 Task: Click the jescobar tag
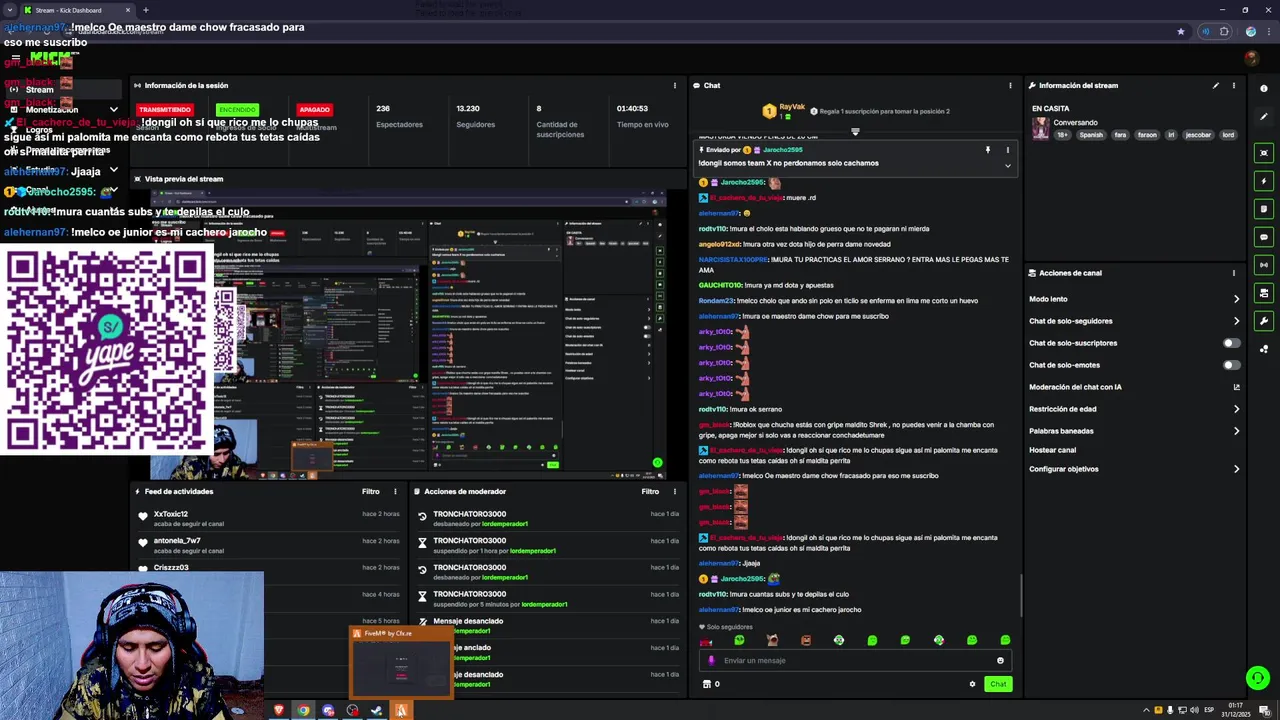click(1198, 135)
